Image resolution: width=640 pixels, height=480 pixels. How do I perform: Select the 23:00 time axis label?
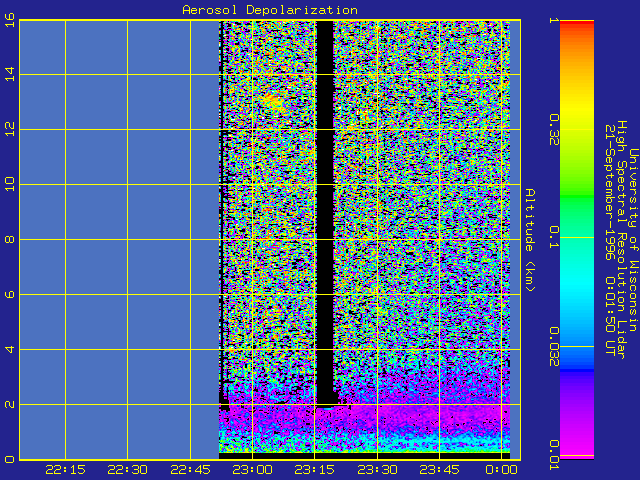(253, 470)
